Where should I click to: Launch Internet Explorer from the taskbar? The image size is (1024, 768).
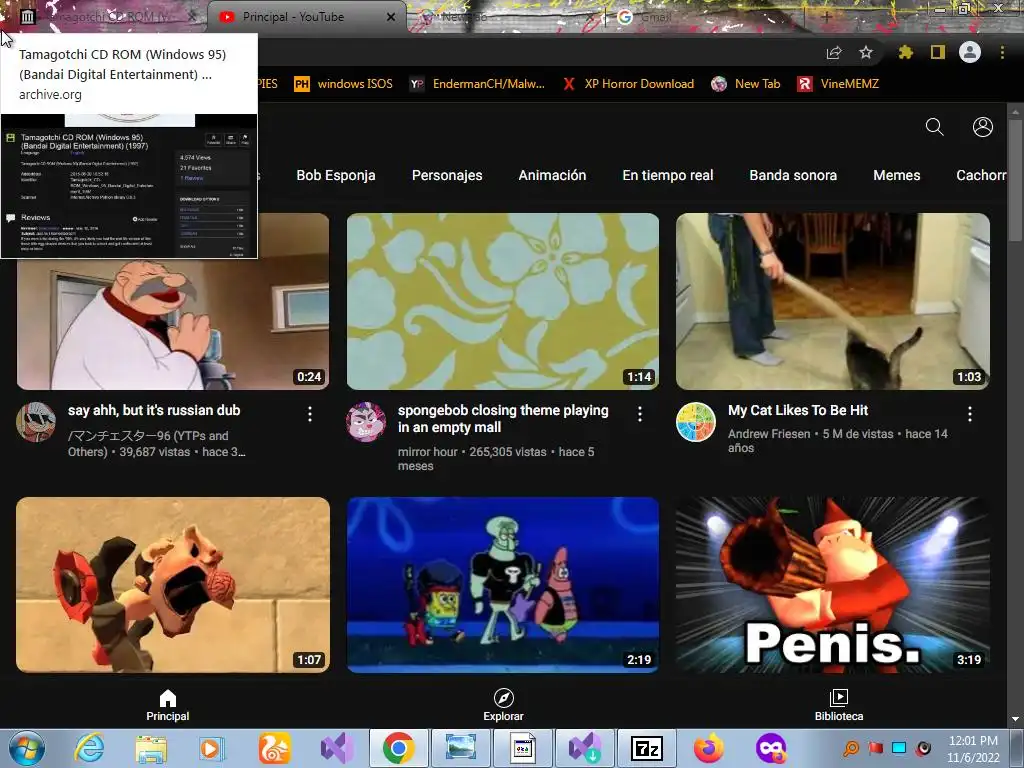coord(89,748)
